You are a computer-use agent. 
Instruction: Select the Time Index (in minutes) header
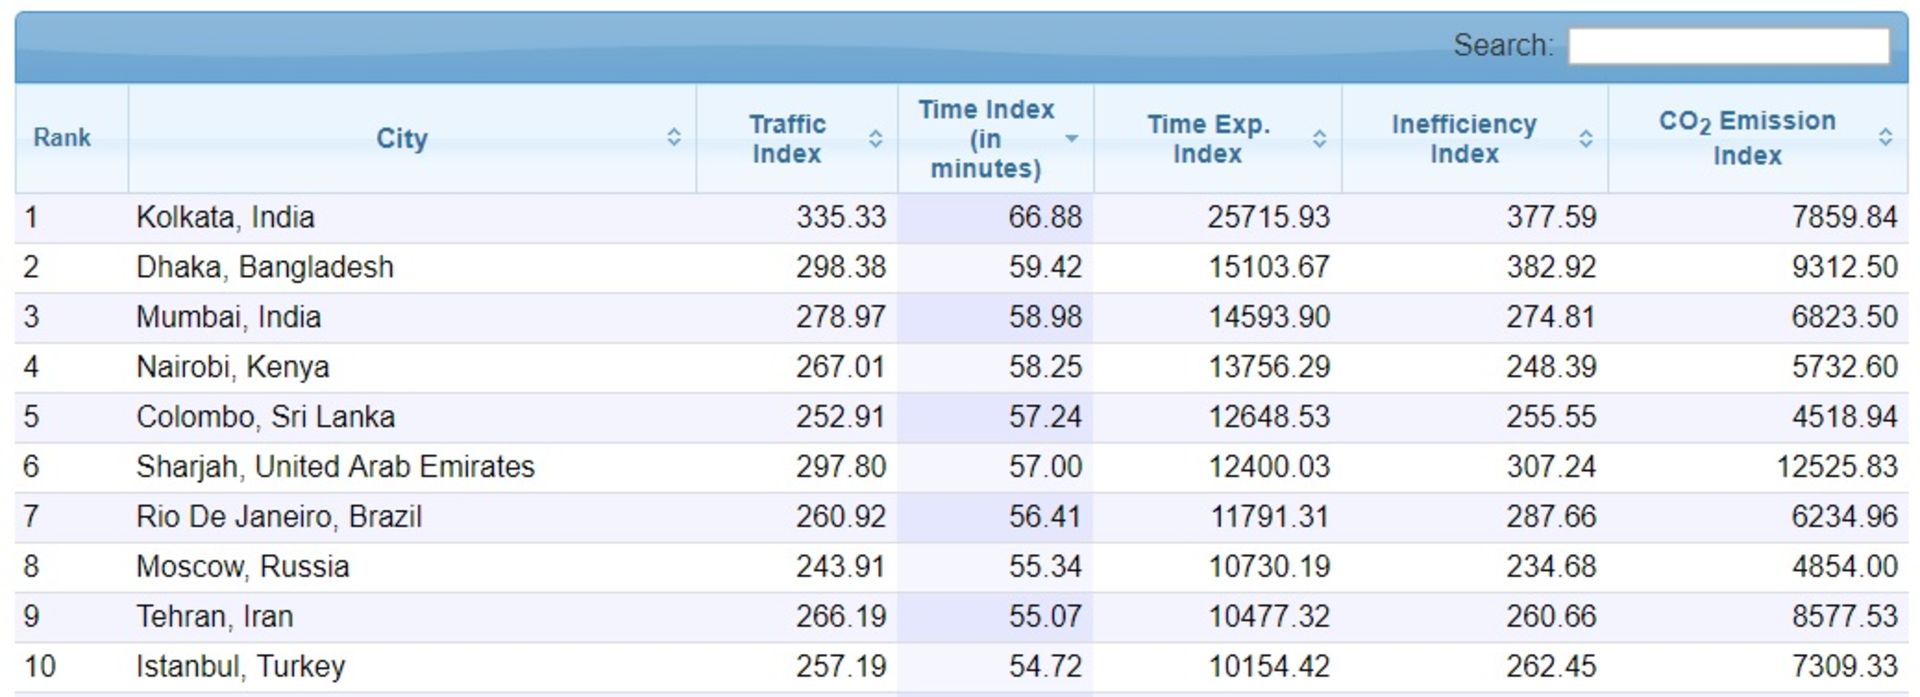point(985,139)
